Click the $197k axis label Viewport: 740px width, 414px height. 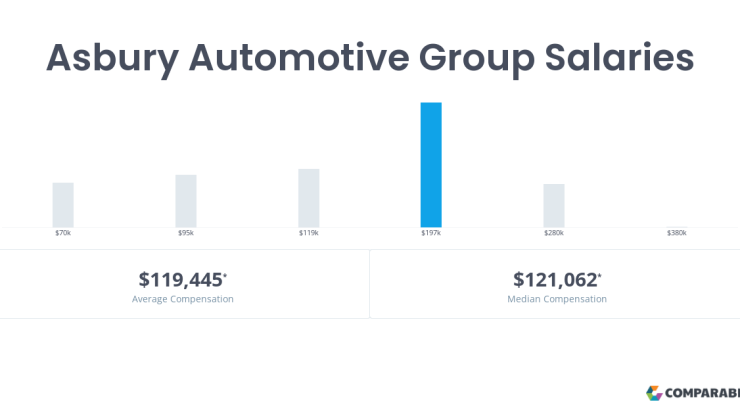coord(431,233)
